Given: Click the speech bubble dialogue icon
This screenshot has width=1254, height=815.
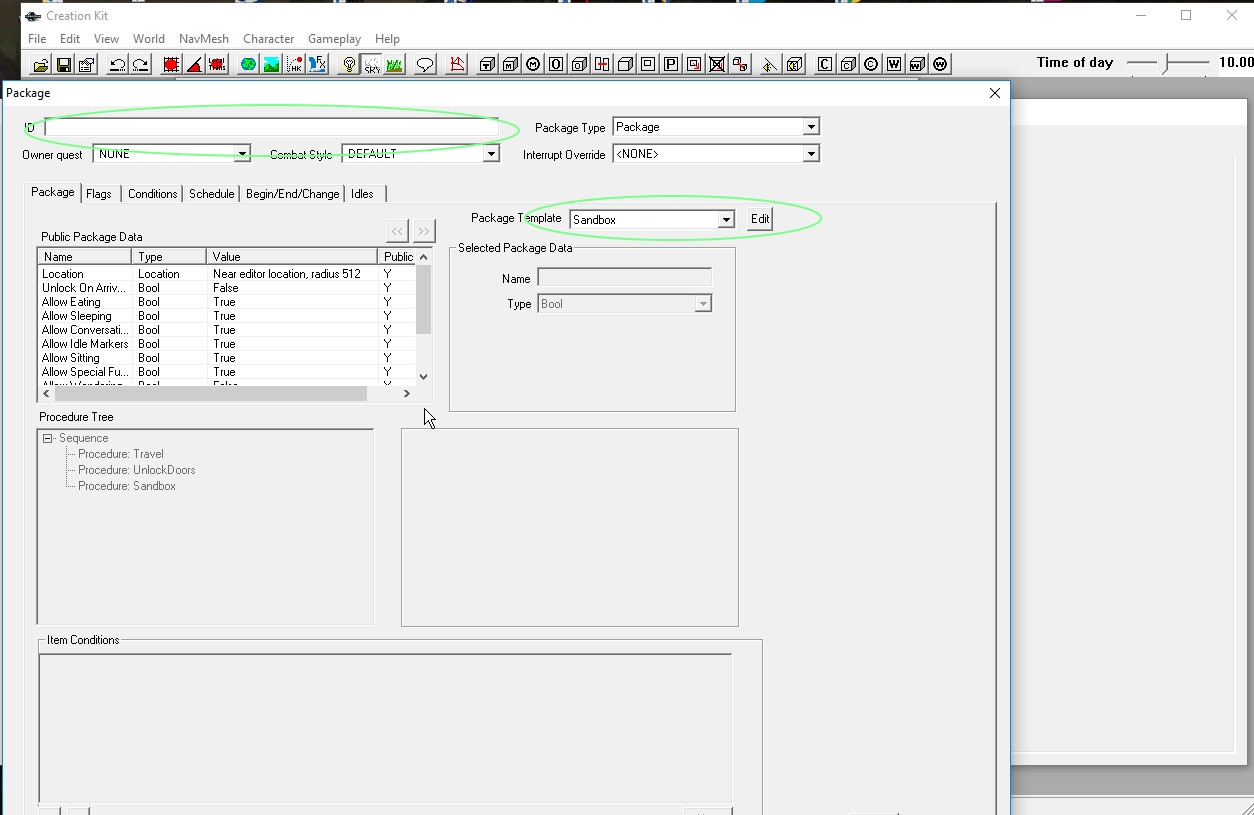Looking at the screenshot, I should 425,65.
